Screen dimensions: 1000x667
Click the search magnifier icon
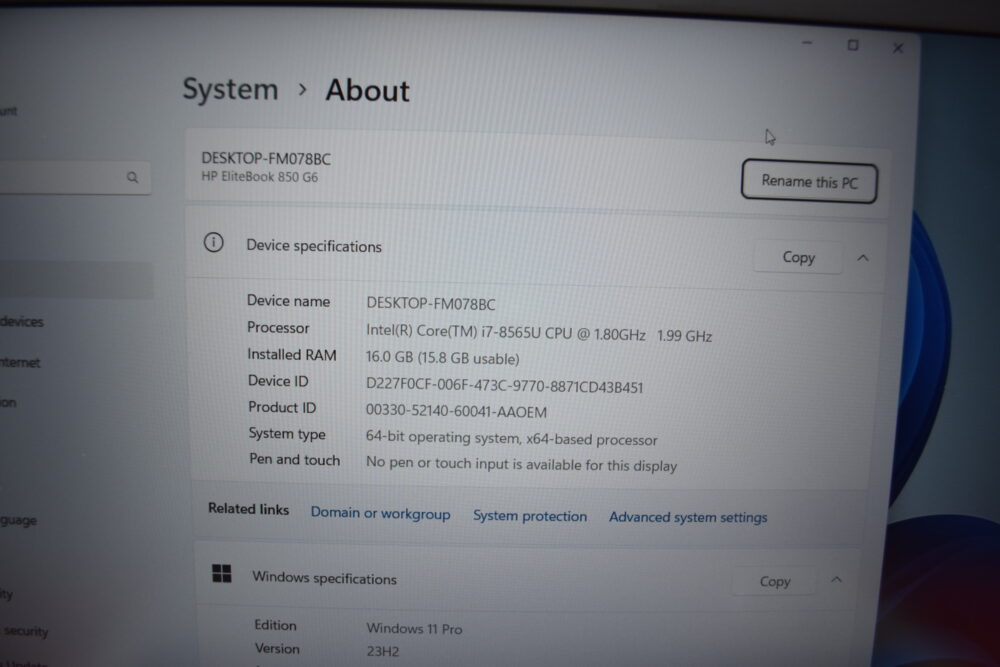click(x=132, y=177)
